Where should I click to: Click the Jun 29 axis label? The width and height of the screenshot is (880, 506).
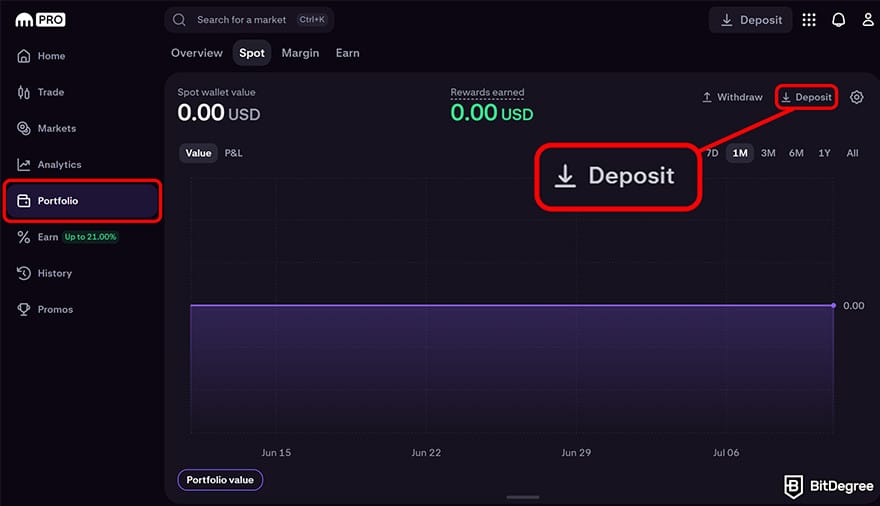[576, 453]
